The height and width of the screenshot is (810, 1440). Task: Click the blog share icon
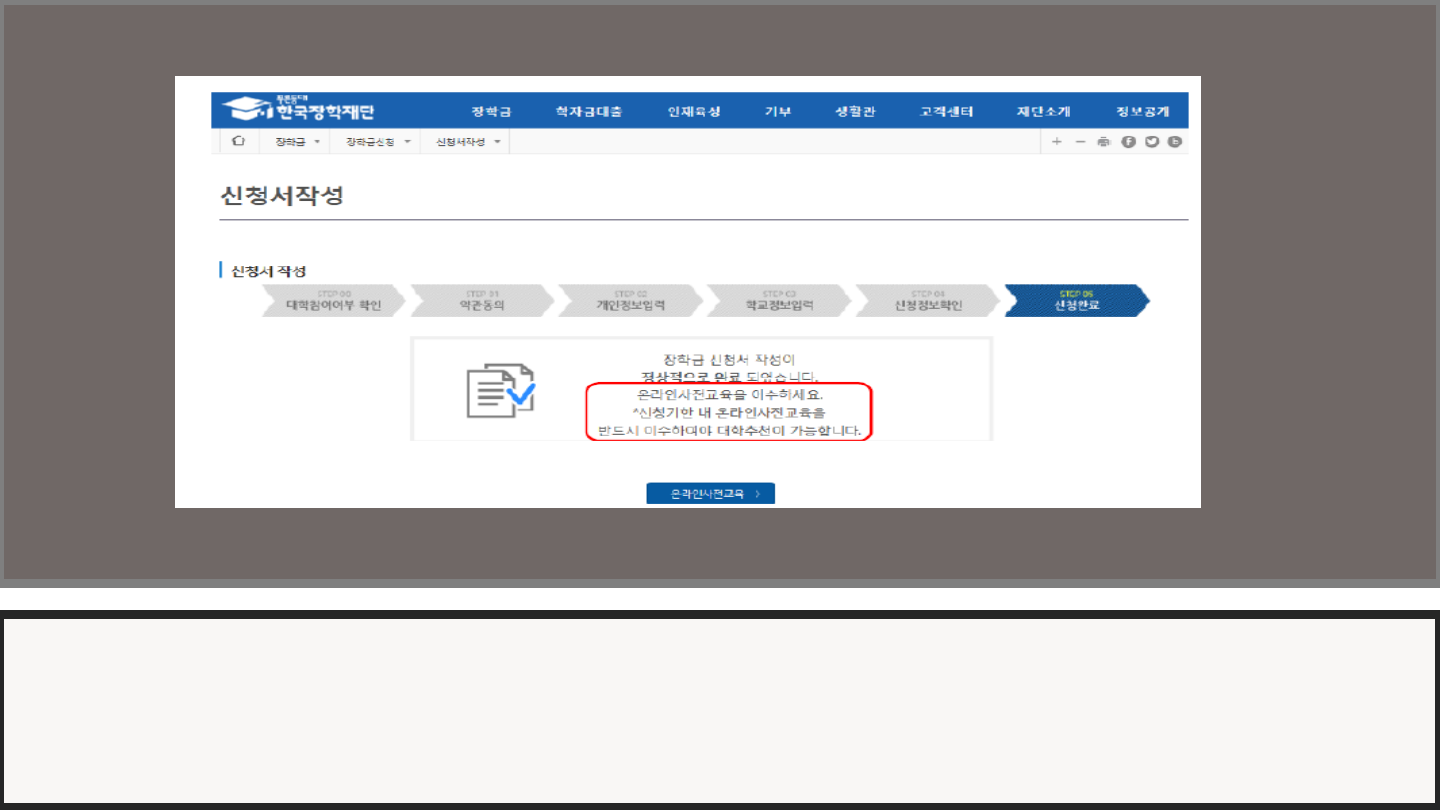[x=1175, y=142]
